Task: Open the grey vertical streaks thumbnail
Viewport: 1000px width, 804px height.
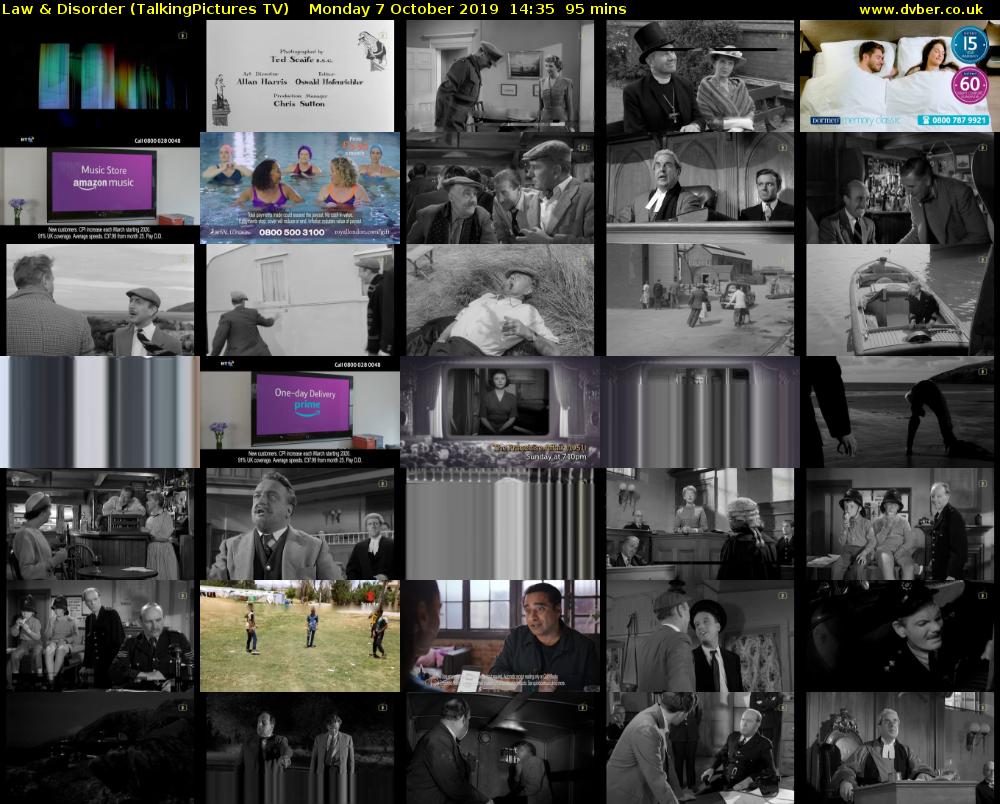Action: (x=500, y=524)
